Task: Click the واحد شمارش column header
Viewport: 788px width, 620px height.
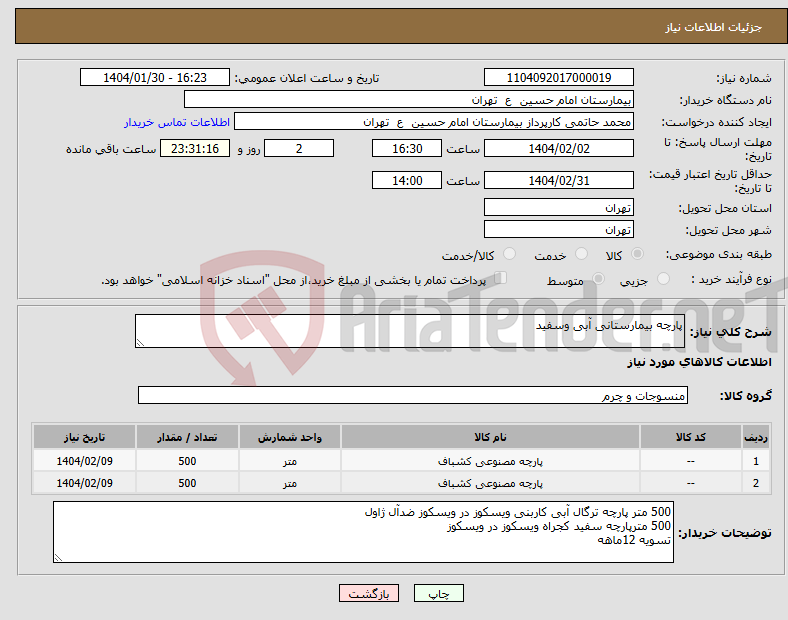Action: 290,437
